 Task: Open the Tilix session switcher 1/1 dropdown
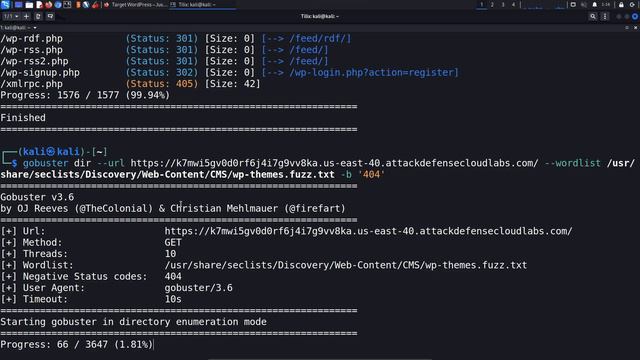[11, 16]
